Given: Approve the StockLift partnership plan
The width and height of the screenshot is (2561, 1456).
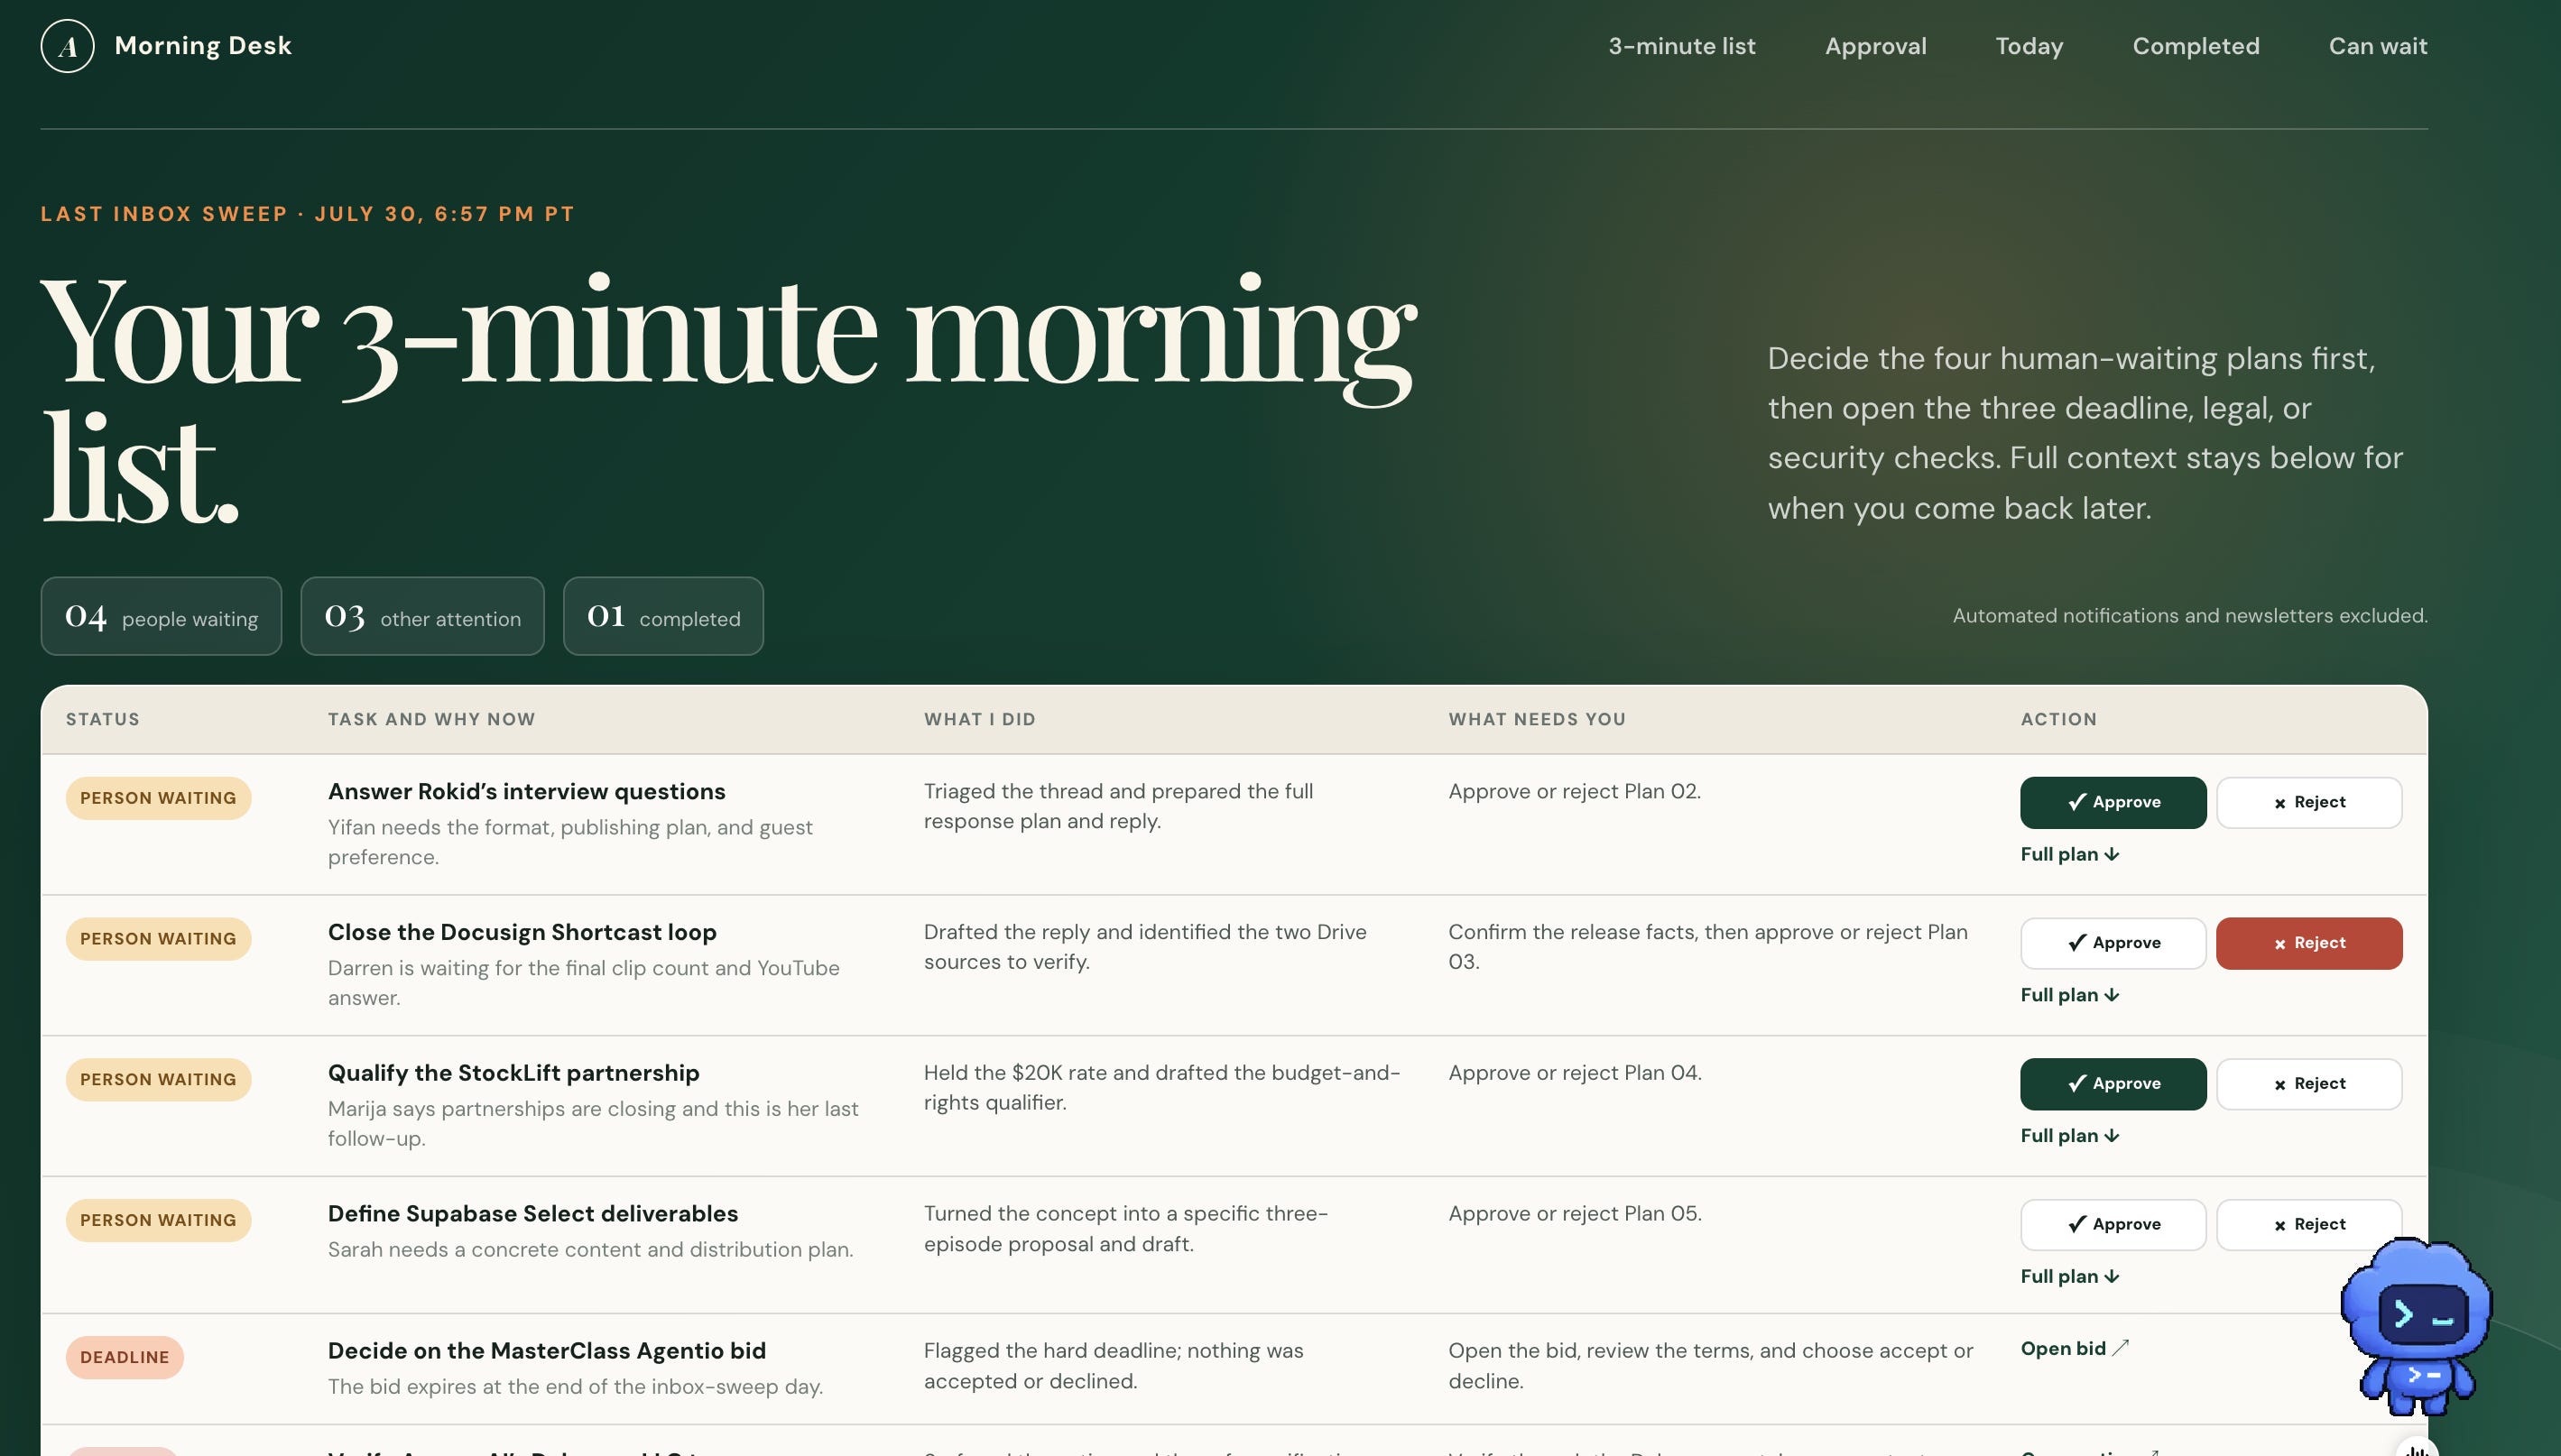Looking at the screenshot, I should [x=2113, y=1084].
